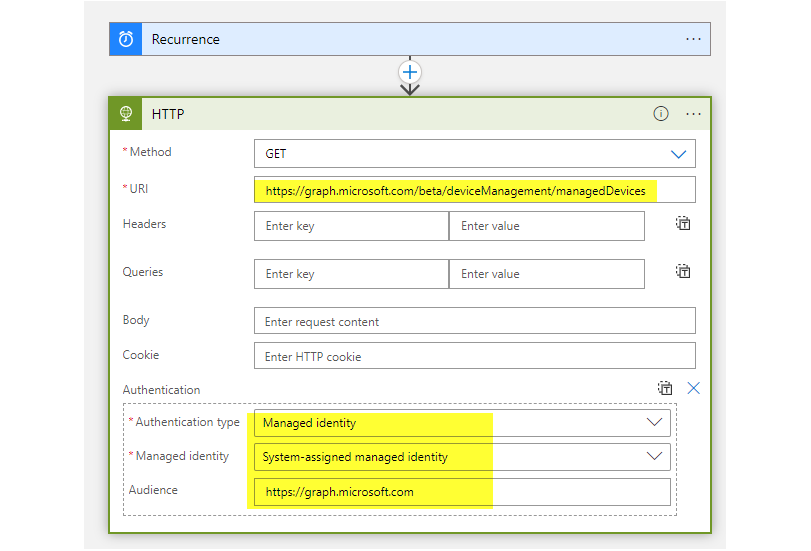Screen dimensions: 811x551
Task: Expand the Recurrence trigger card
Action: (410, 39)
